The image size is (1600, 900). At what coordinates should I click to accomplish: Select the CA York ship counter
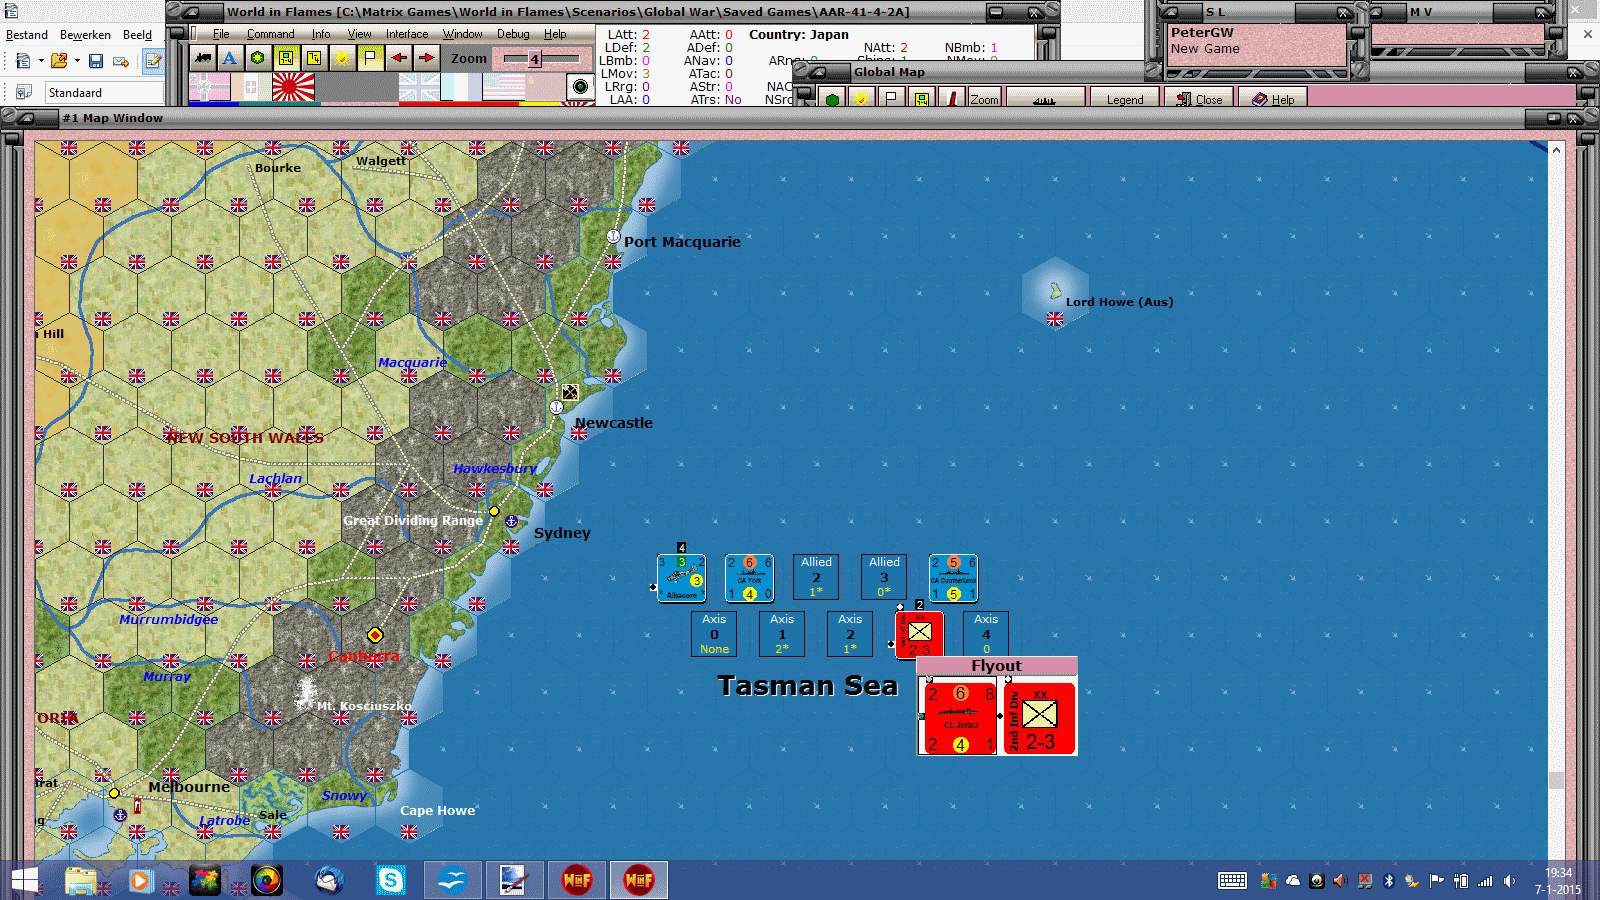(x=749, y=578)
